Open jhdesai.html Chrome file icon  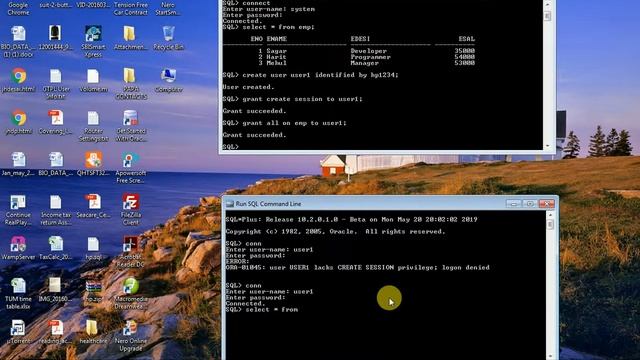pyautogui.click(x=18, y=76)
